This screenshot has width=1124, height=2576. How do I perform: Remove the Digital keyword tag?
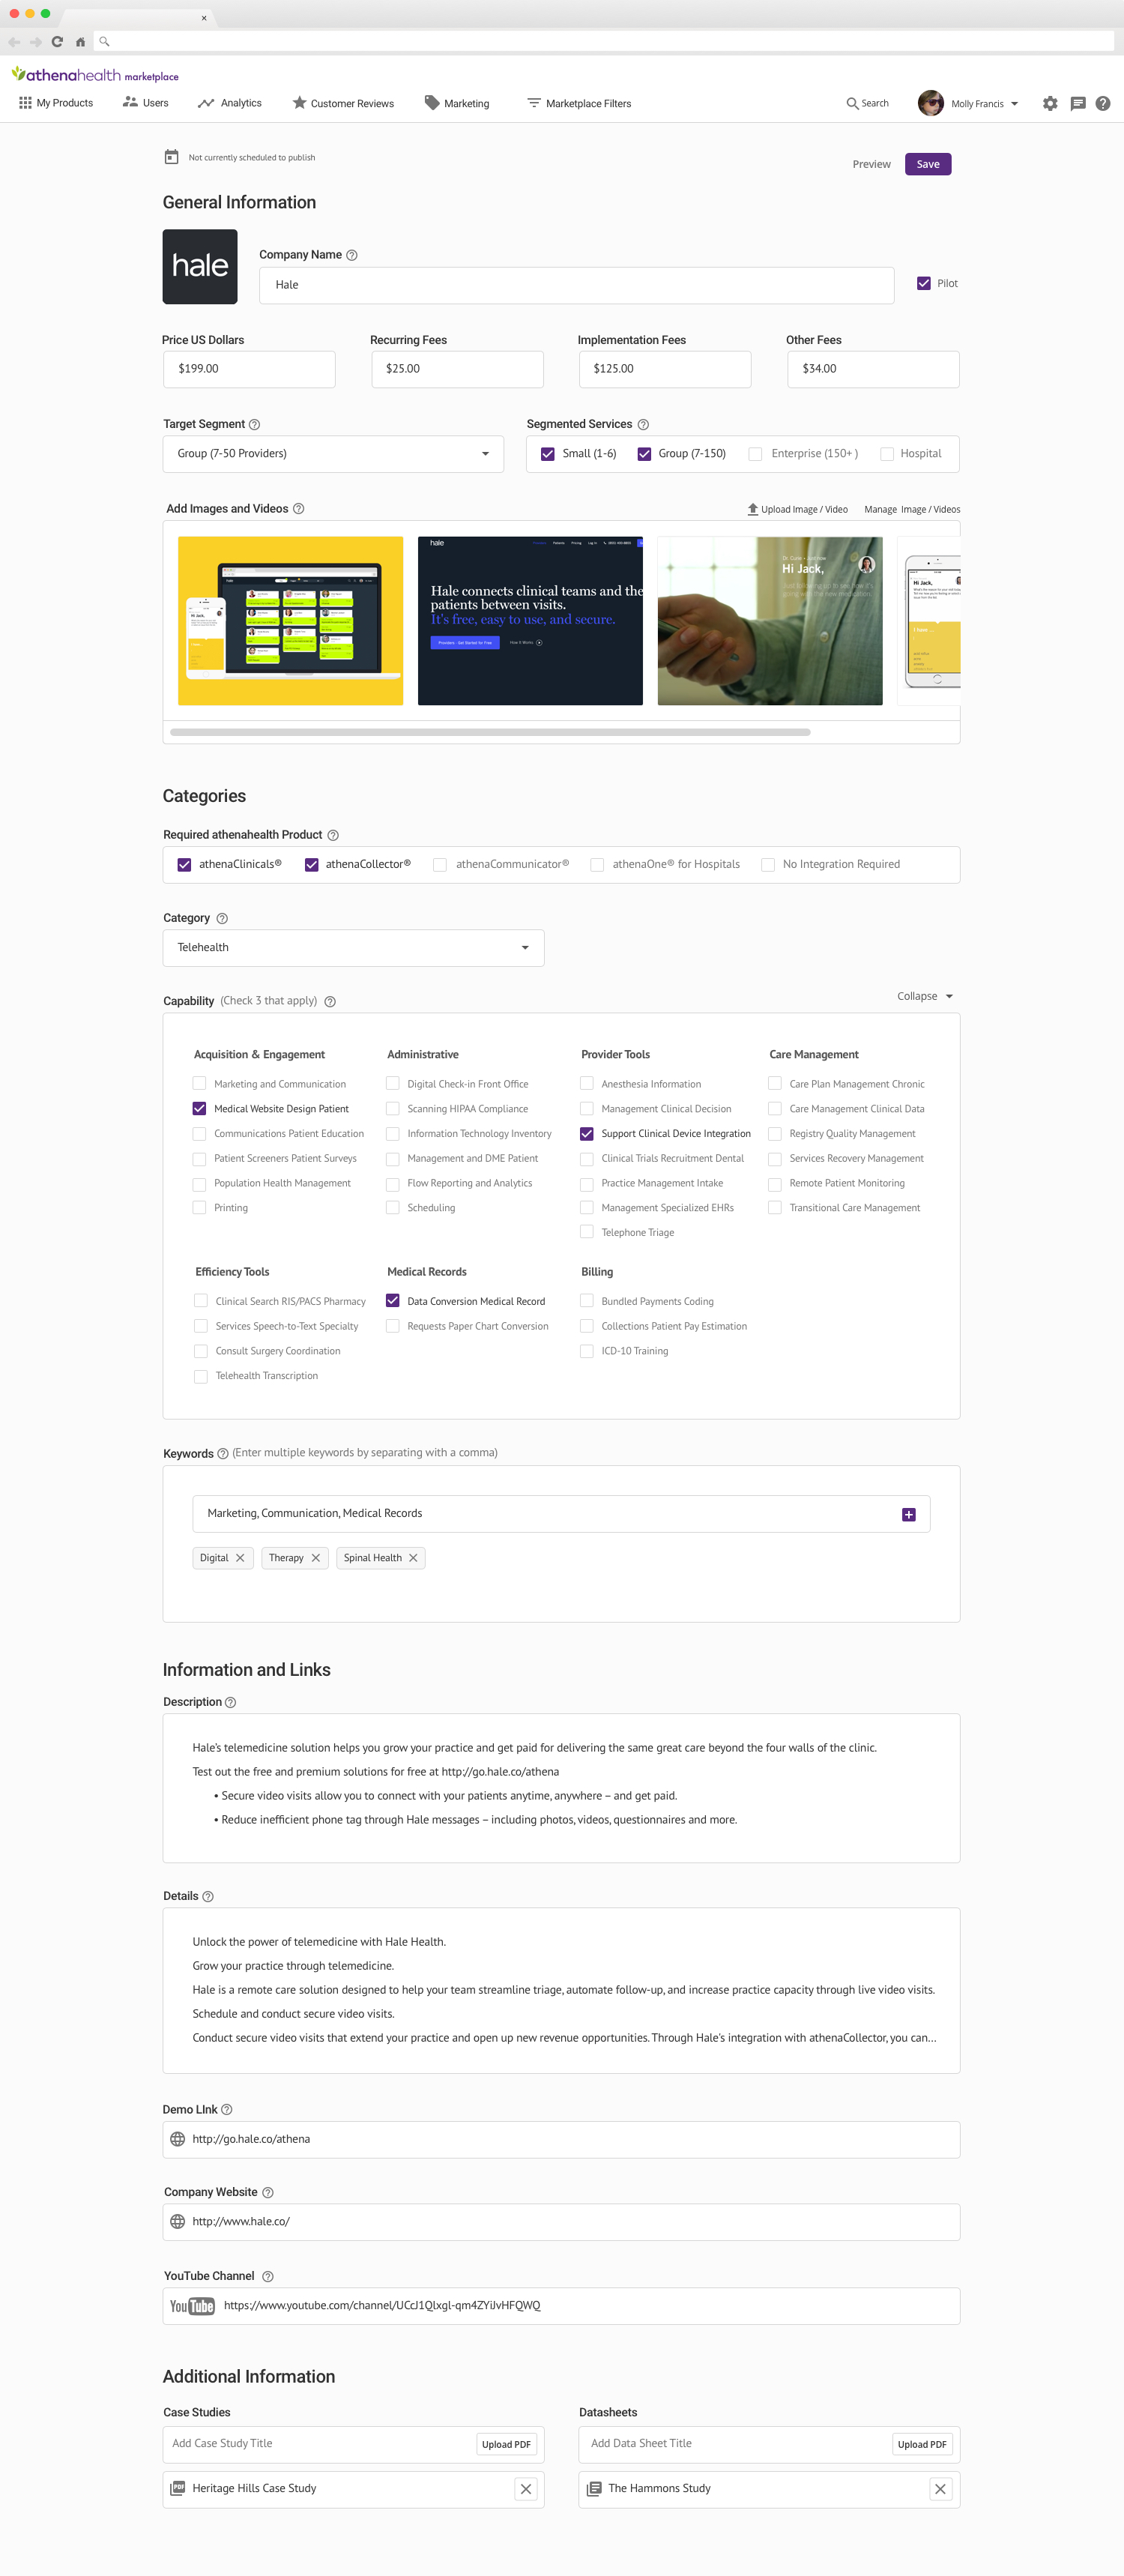[240, 1558]
